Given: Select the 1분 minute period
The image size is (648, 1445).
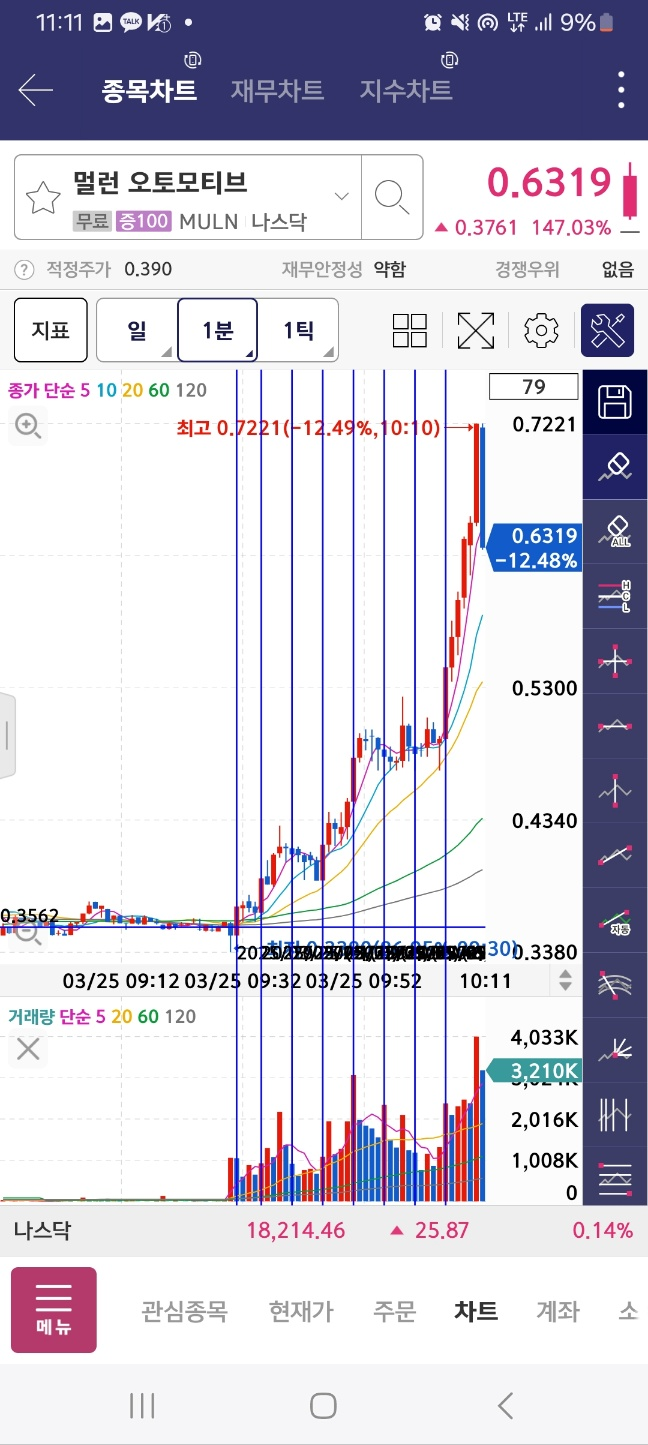Looking at the screenshot, I should (x=218, y=330).
